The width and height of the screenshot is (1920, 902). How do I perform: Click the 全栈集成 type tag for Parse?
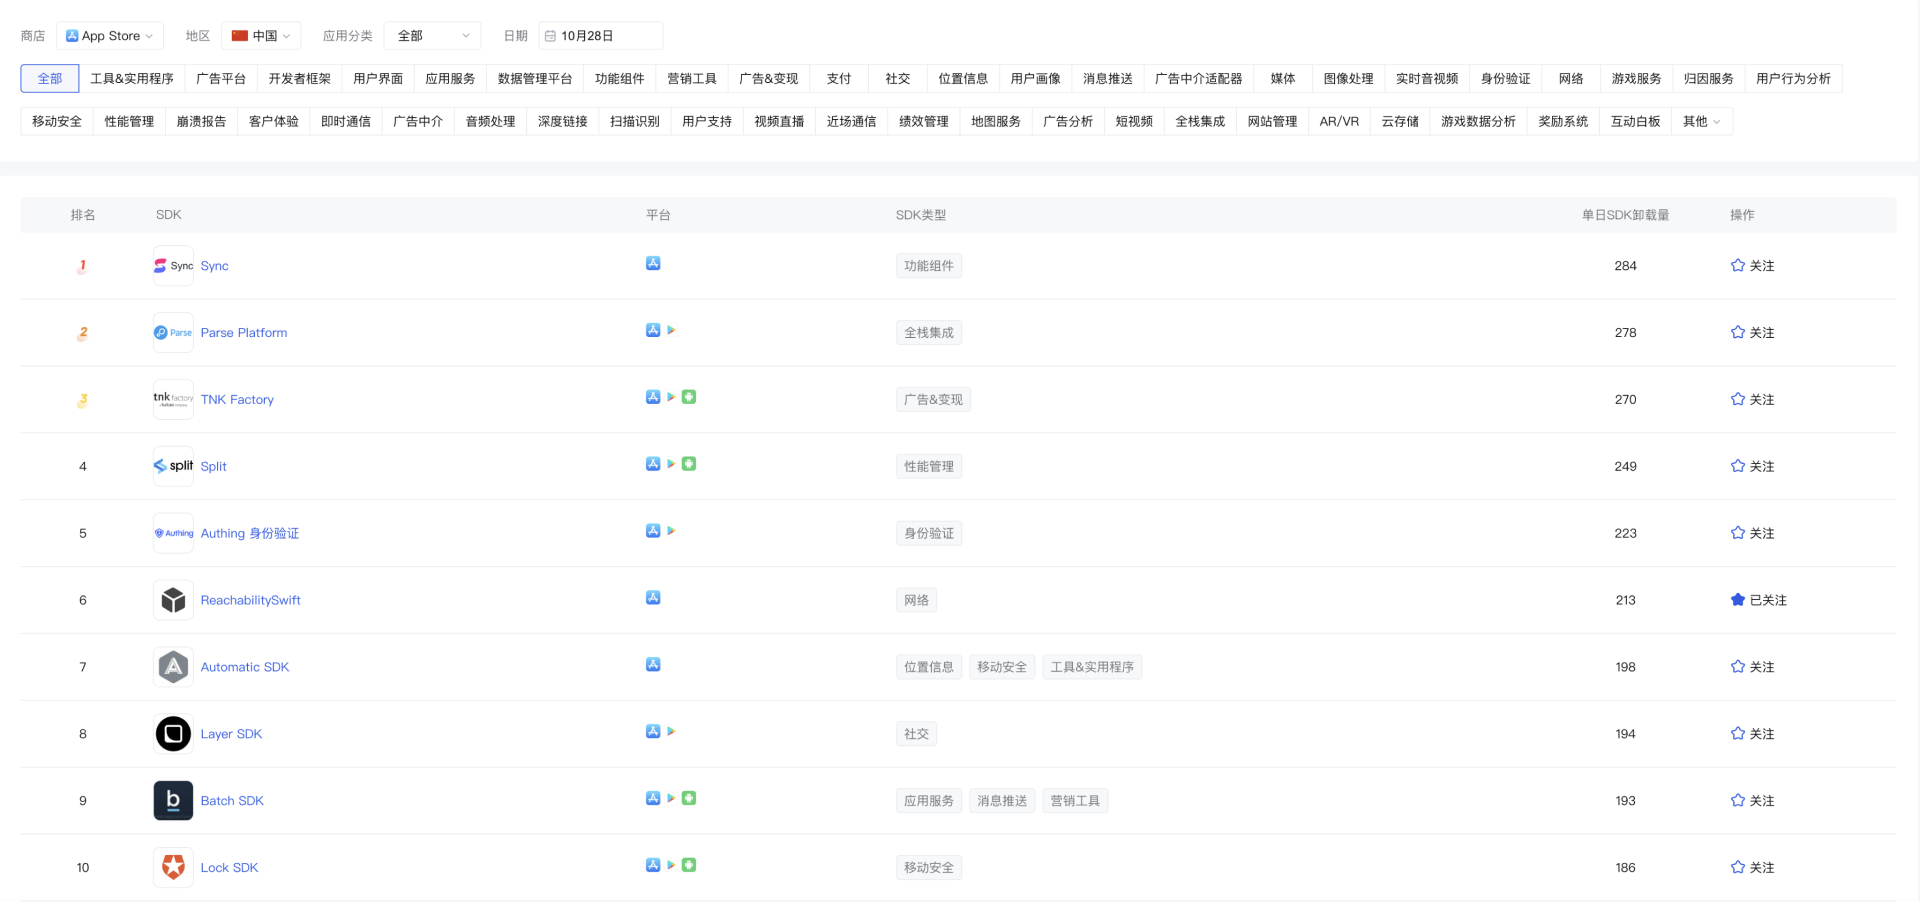[x=929, y=333]
